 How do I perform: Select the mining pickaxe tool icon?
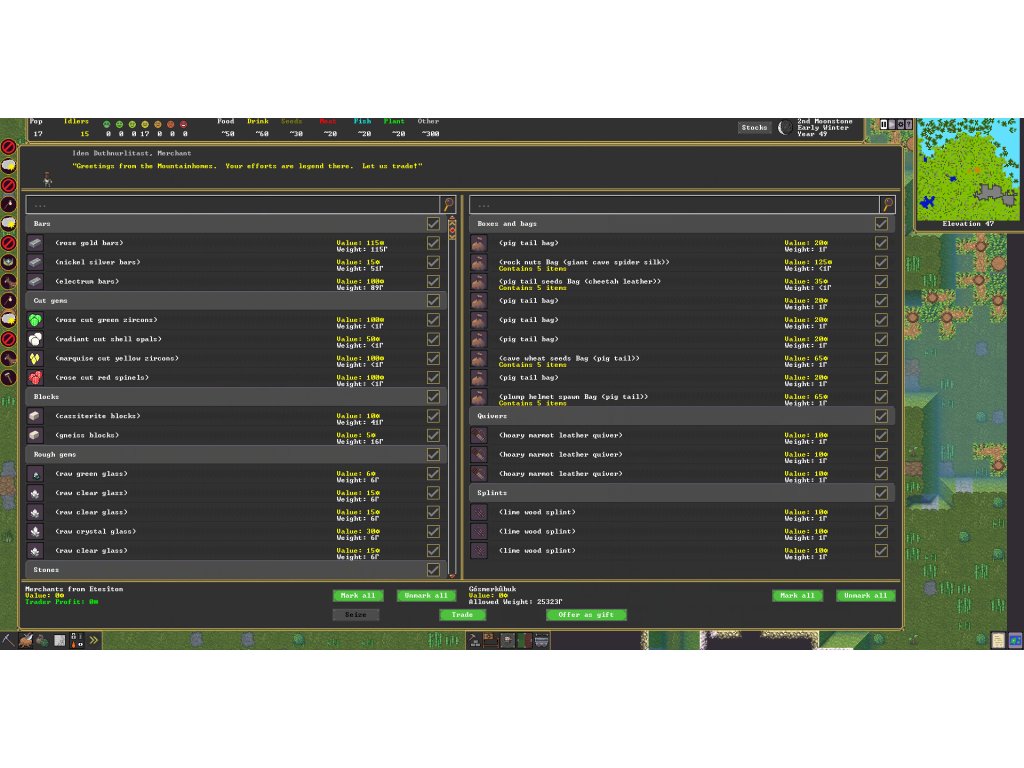8,640
